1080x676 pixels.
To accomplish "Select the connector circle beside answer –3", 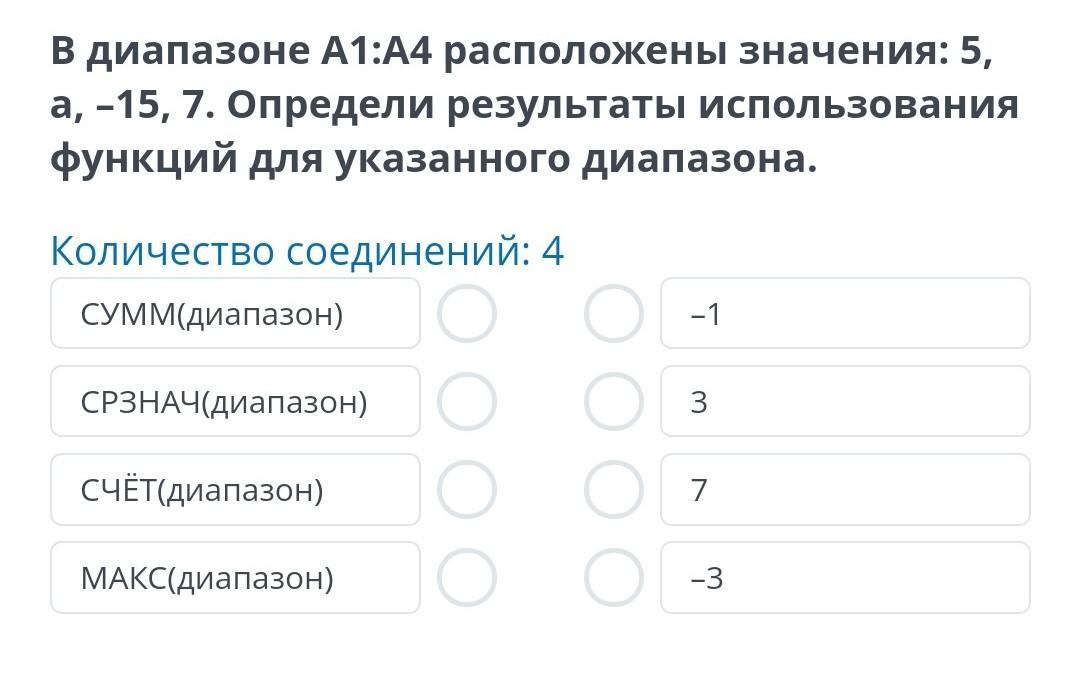I will tap(613, 578).
